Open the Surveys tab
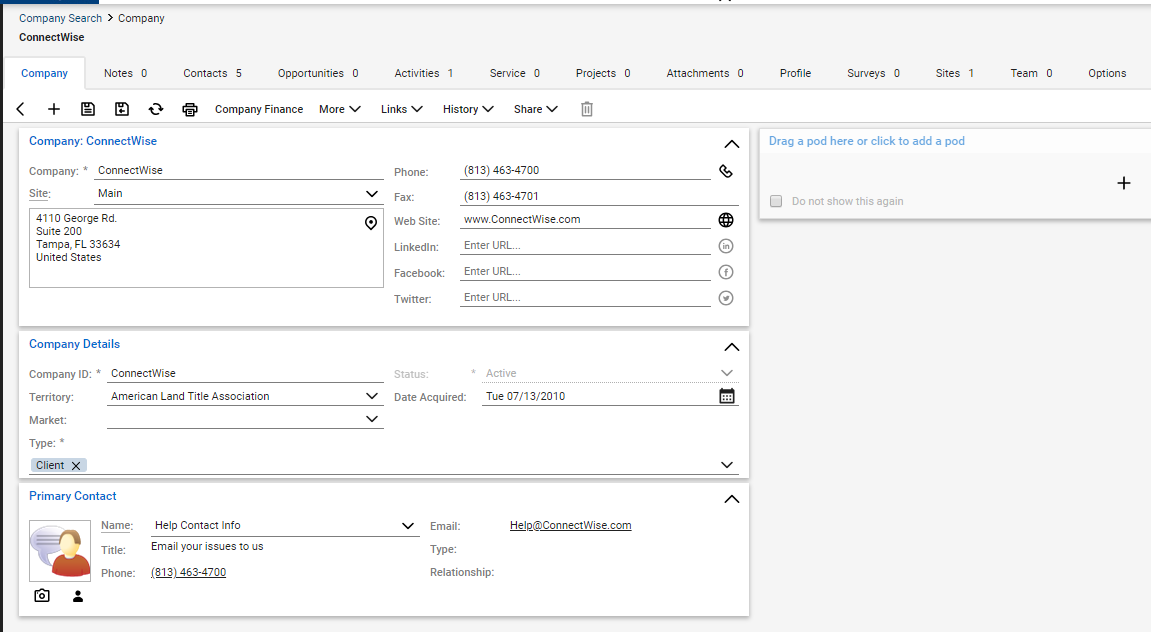The height and width of the screenshot is (632, 1151). click(x=874, y=73)
